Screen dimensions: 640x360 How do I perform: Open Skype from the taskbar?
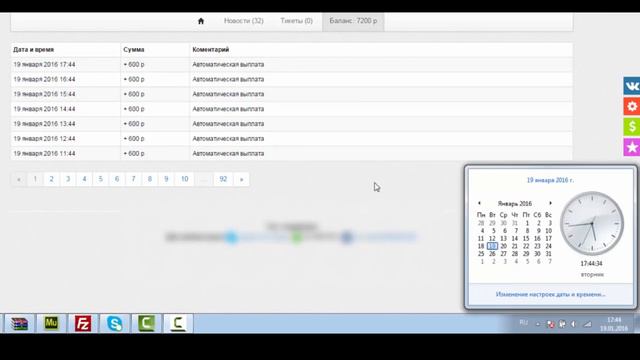(x=115, y=324)
